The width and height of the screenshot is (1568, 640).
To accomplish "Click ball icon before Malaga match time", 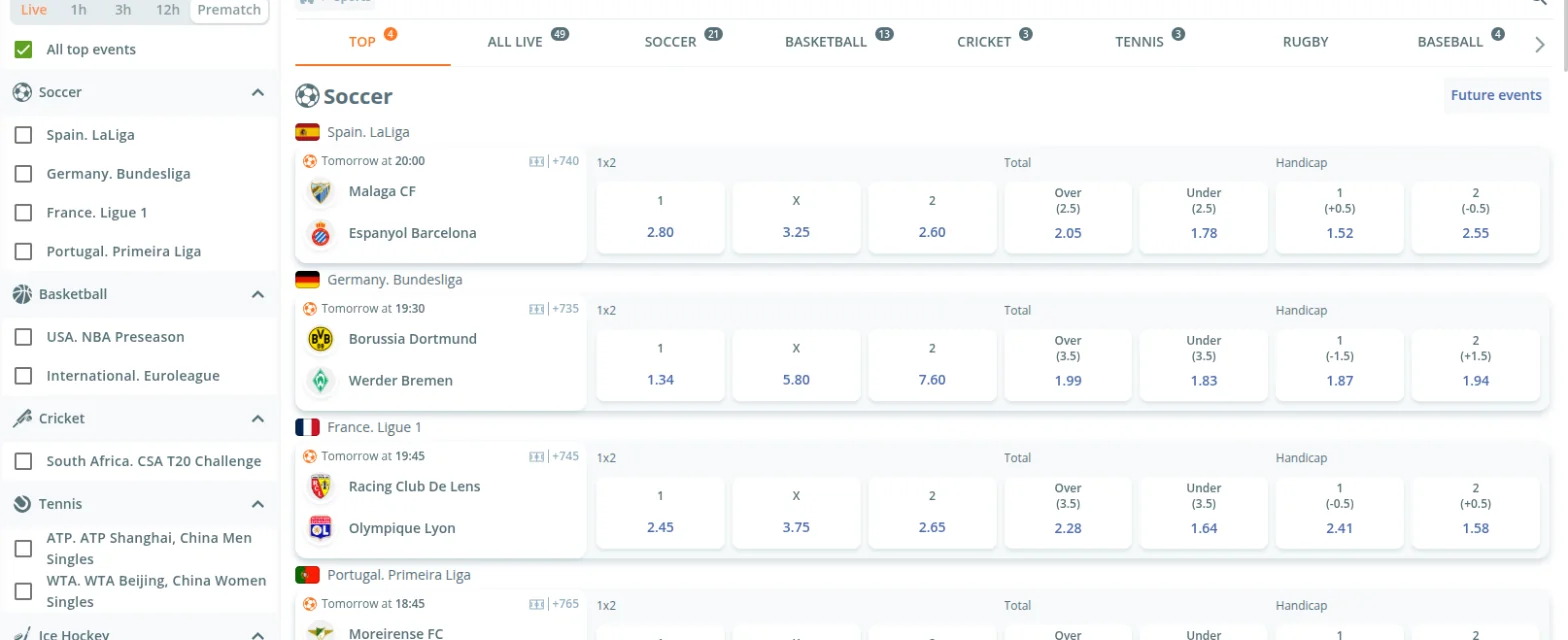I will [310, 161].
